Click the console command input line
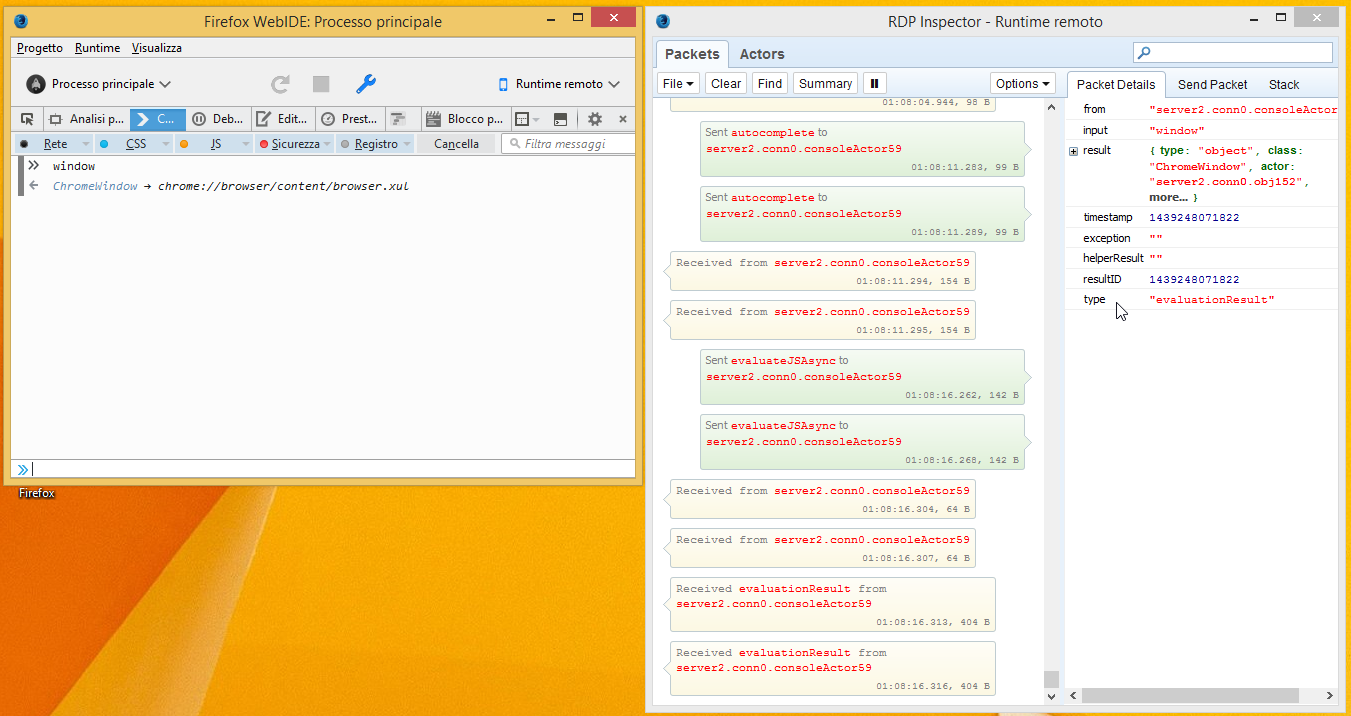This screenshot has height=716, width=1351. pos(333,469)
